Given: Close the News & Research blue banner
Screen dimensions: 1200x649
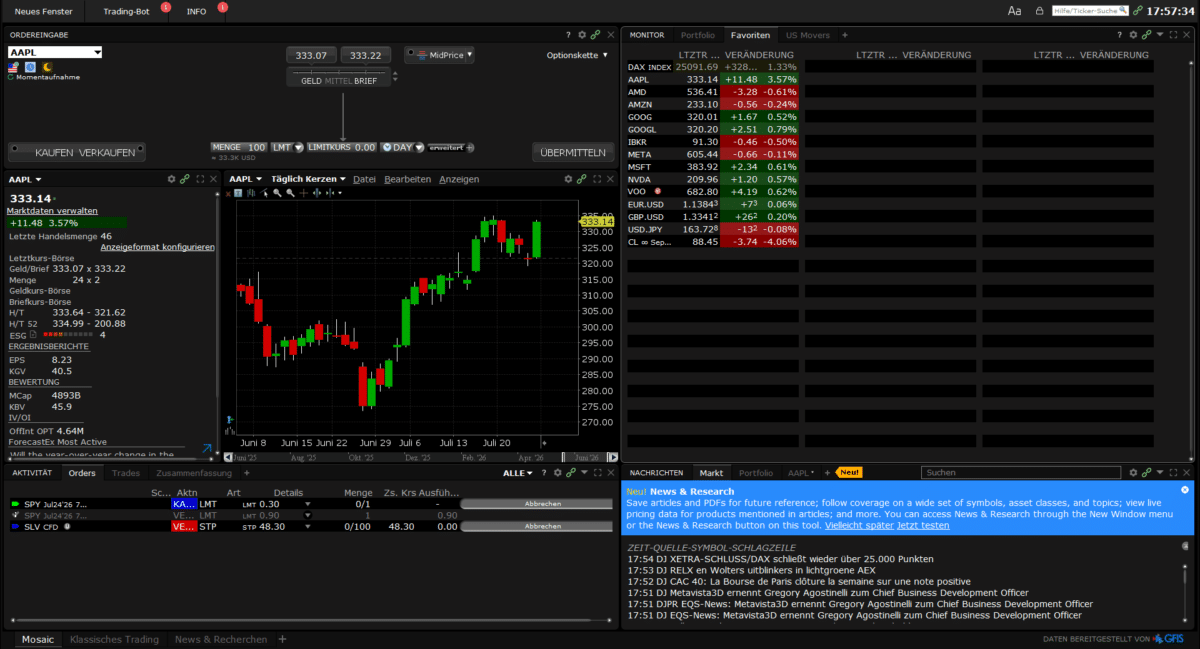Looking at the screenshot, I should (1185, 490).
